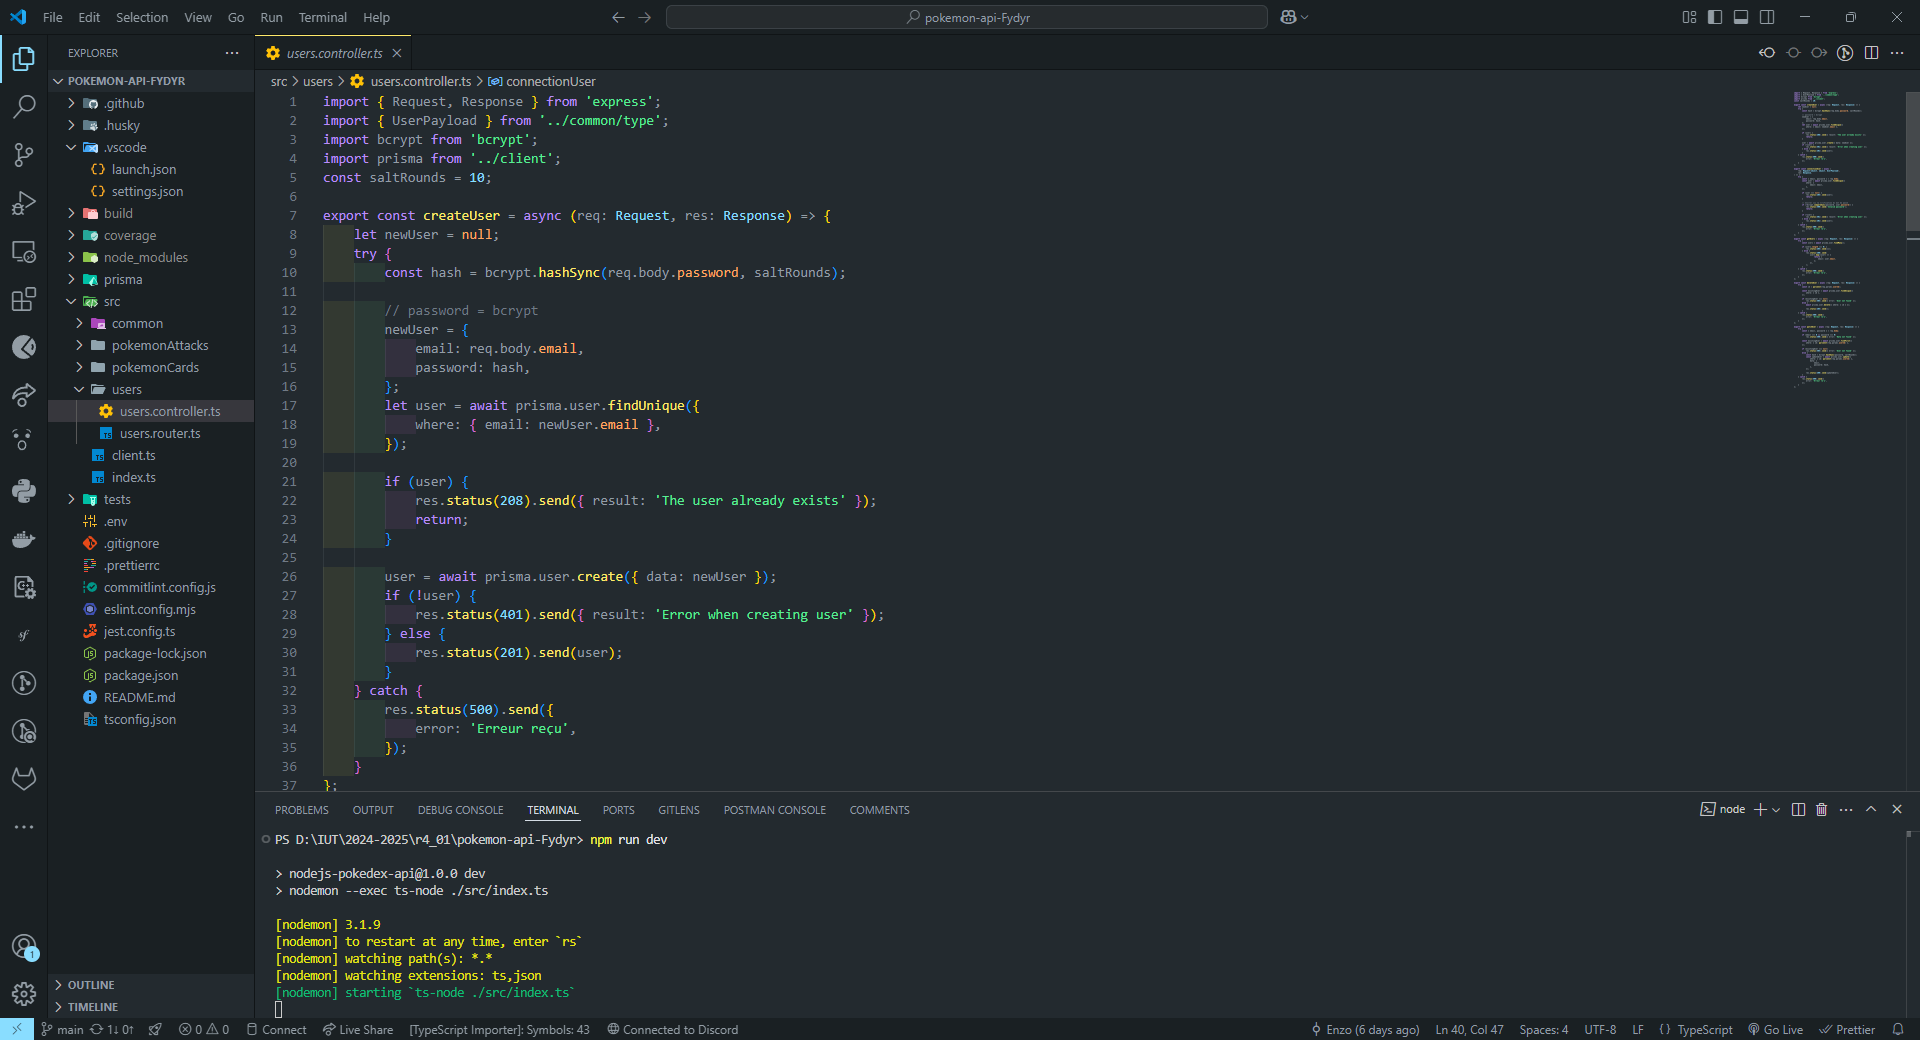The image size is (1920, 1040).
Task: Toggle the secondary side bar
Action: (x=1767, y=17)
